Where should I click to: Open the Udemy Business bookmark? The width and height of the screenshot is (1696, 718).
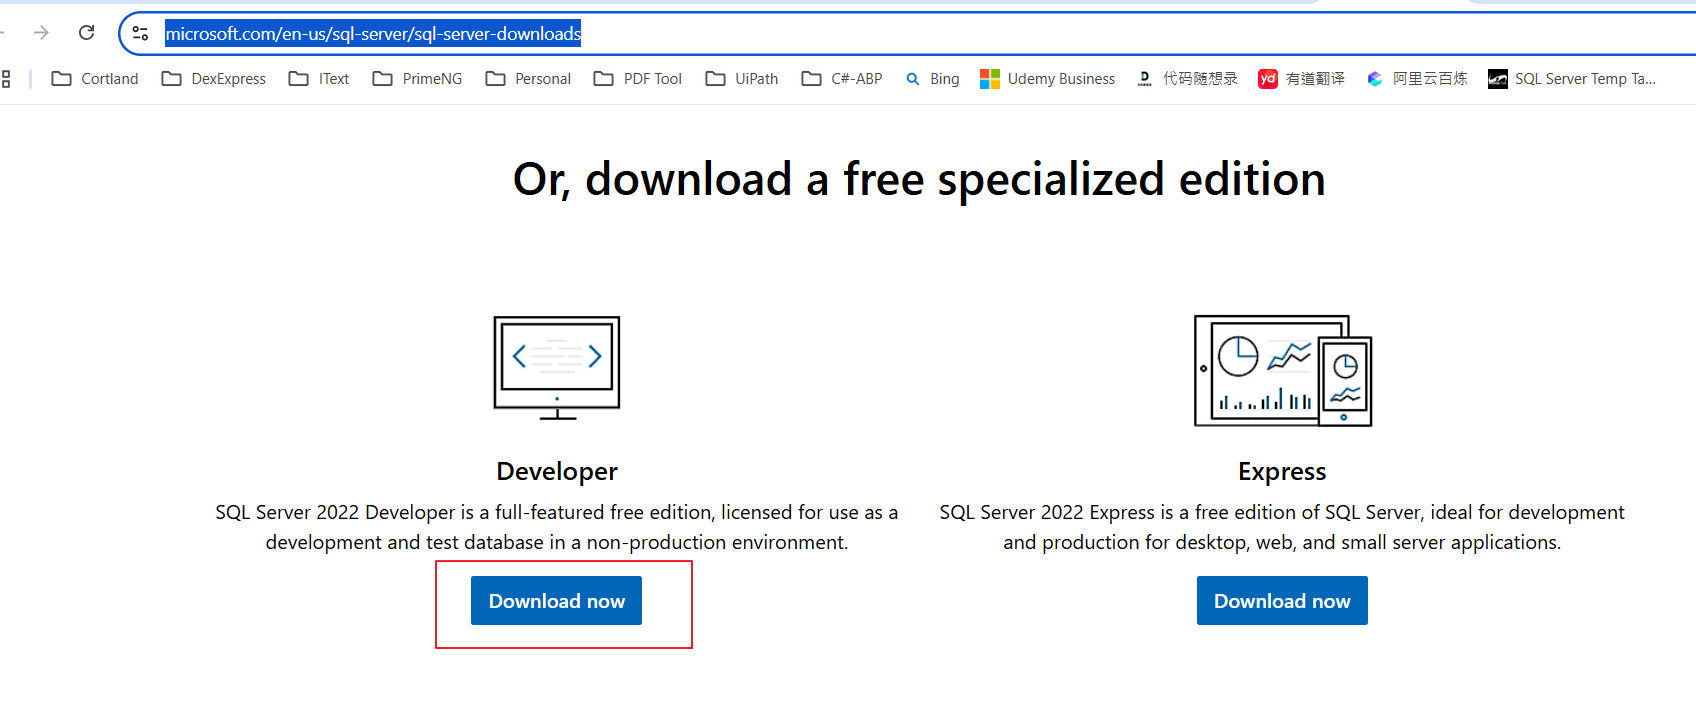pos(1048,79)
